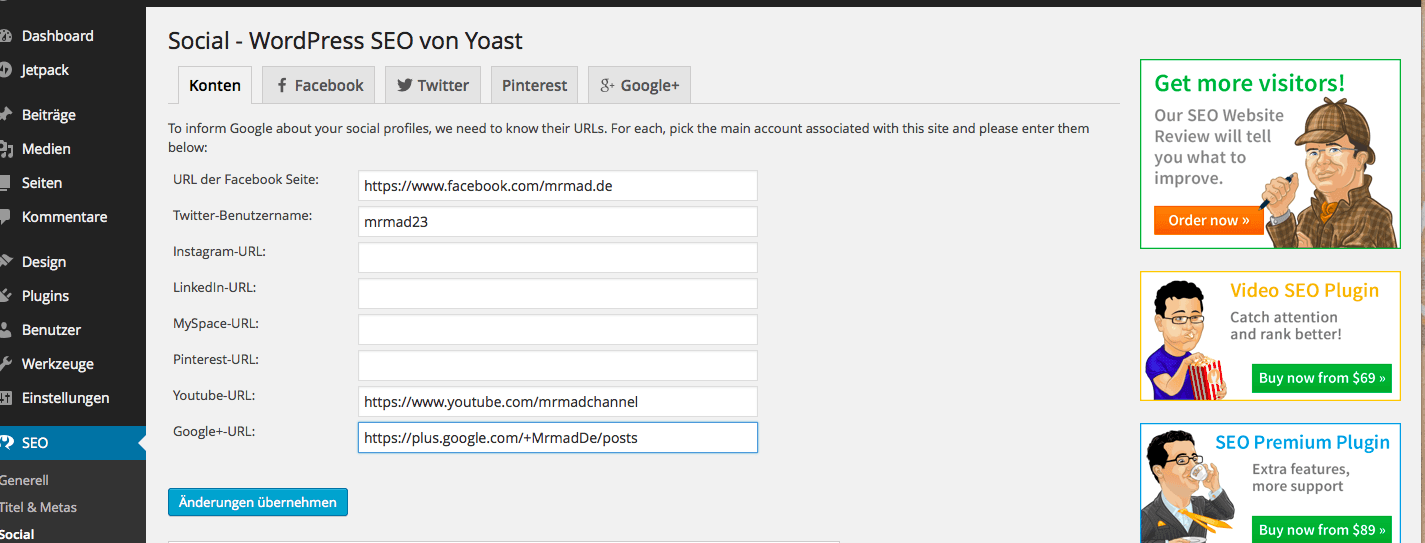Click the Werkzeuge wrench icon
The image size is (1425, 543).
5,364
